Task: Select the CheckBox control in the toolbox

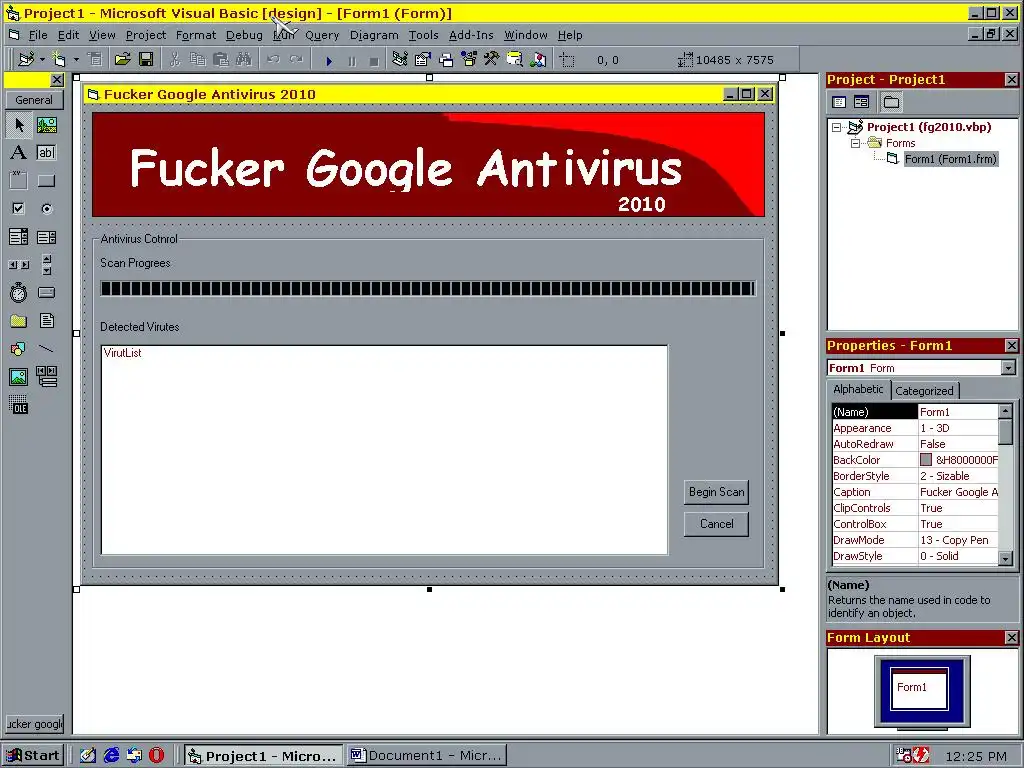Action: (18, 209)
